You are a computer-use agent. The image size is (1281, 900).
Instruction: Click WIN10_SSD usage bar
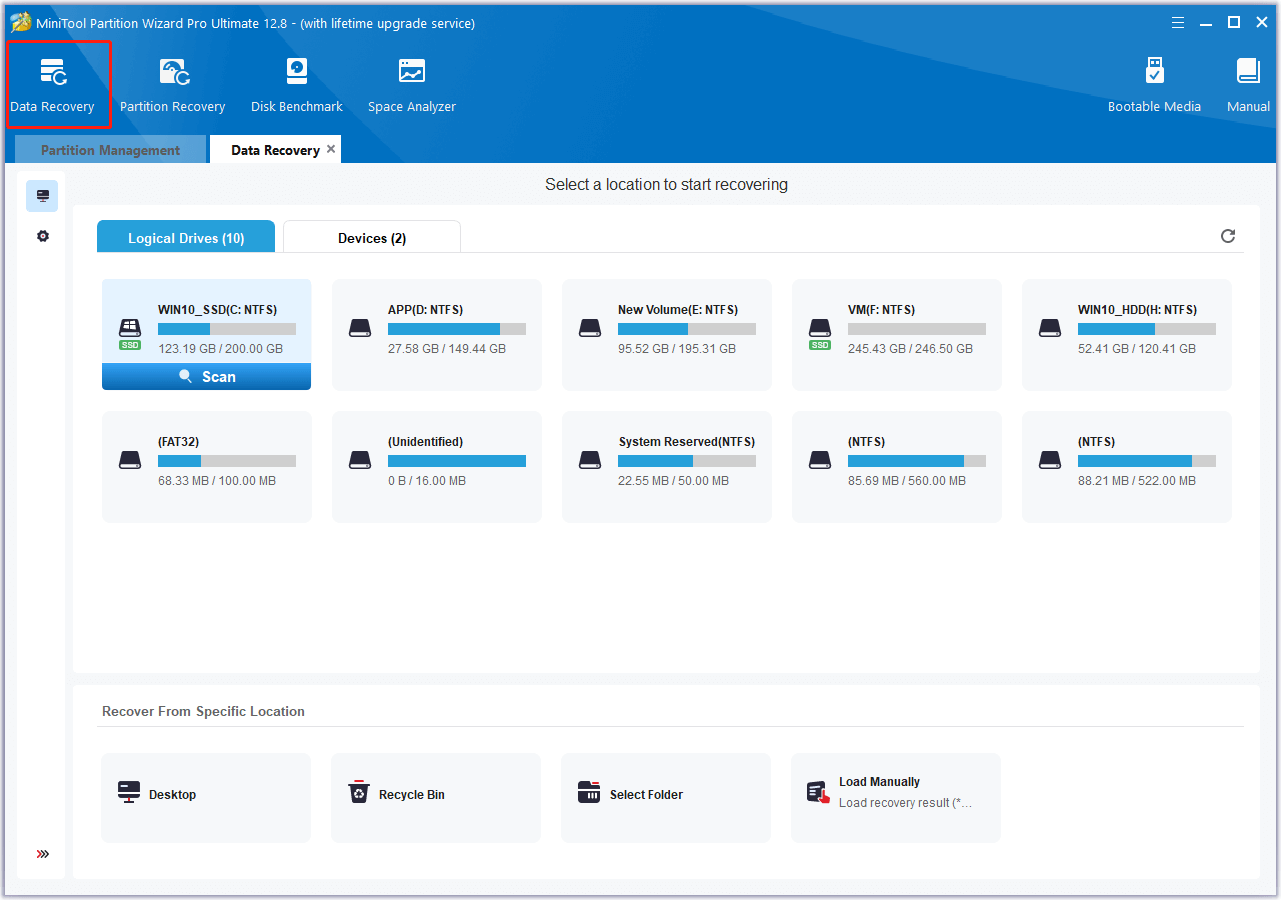pyautogui.click(x=227, y=329)
